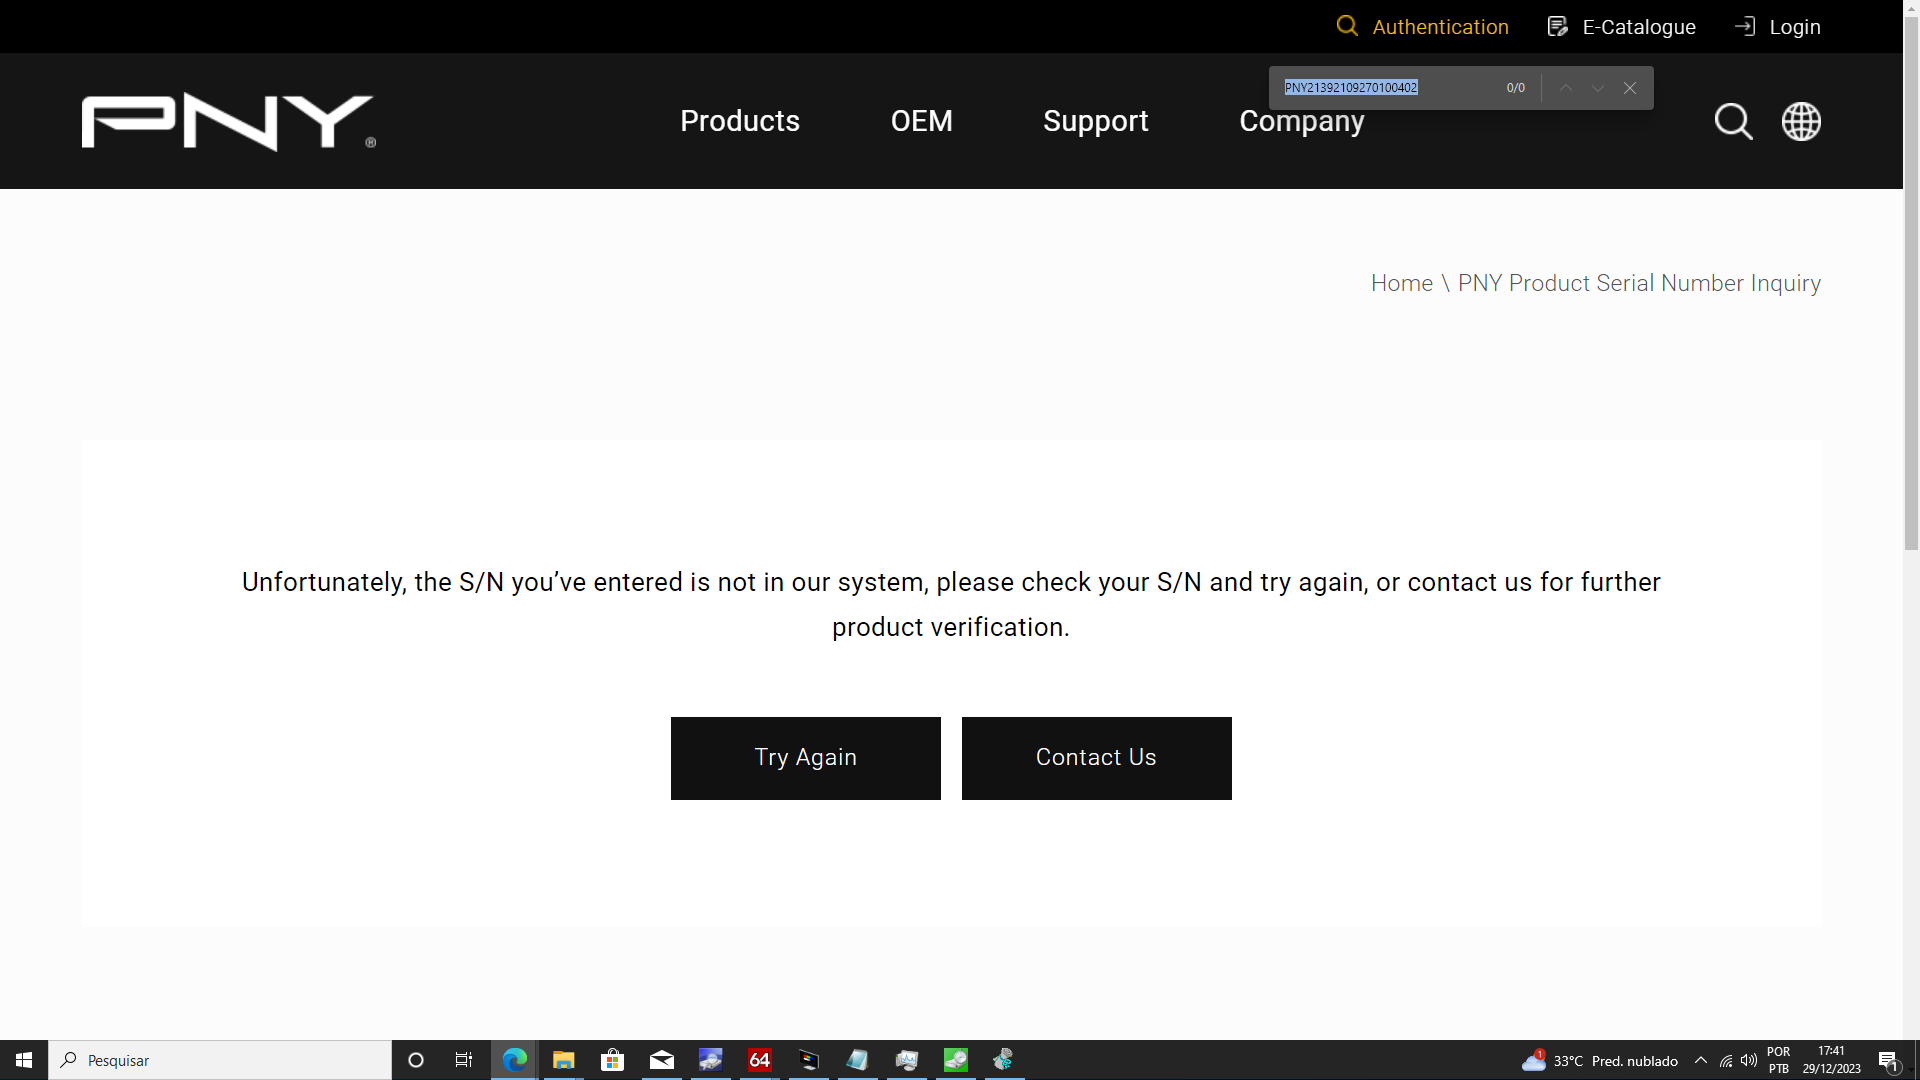Open the E-Catalogue link
1920x1080 pixels.
pyautogui.click(x=1639, y=27)
